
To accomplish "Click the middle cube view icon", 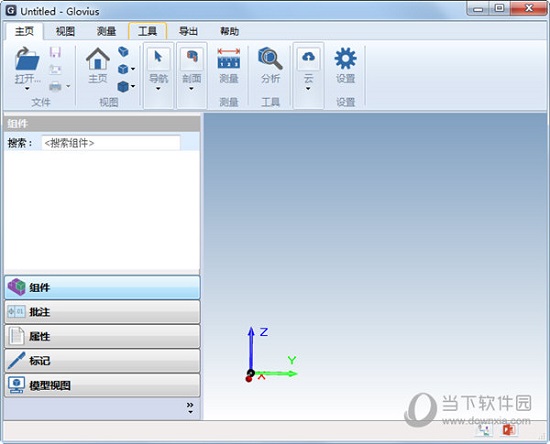I will [x=123, y=69].
